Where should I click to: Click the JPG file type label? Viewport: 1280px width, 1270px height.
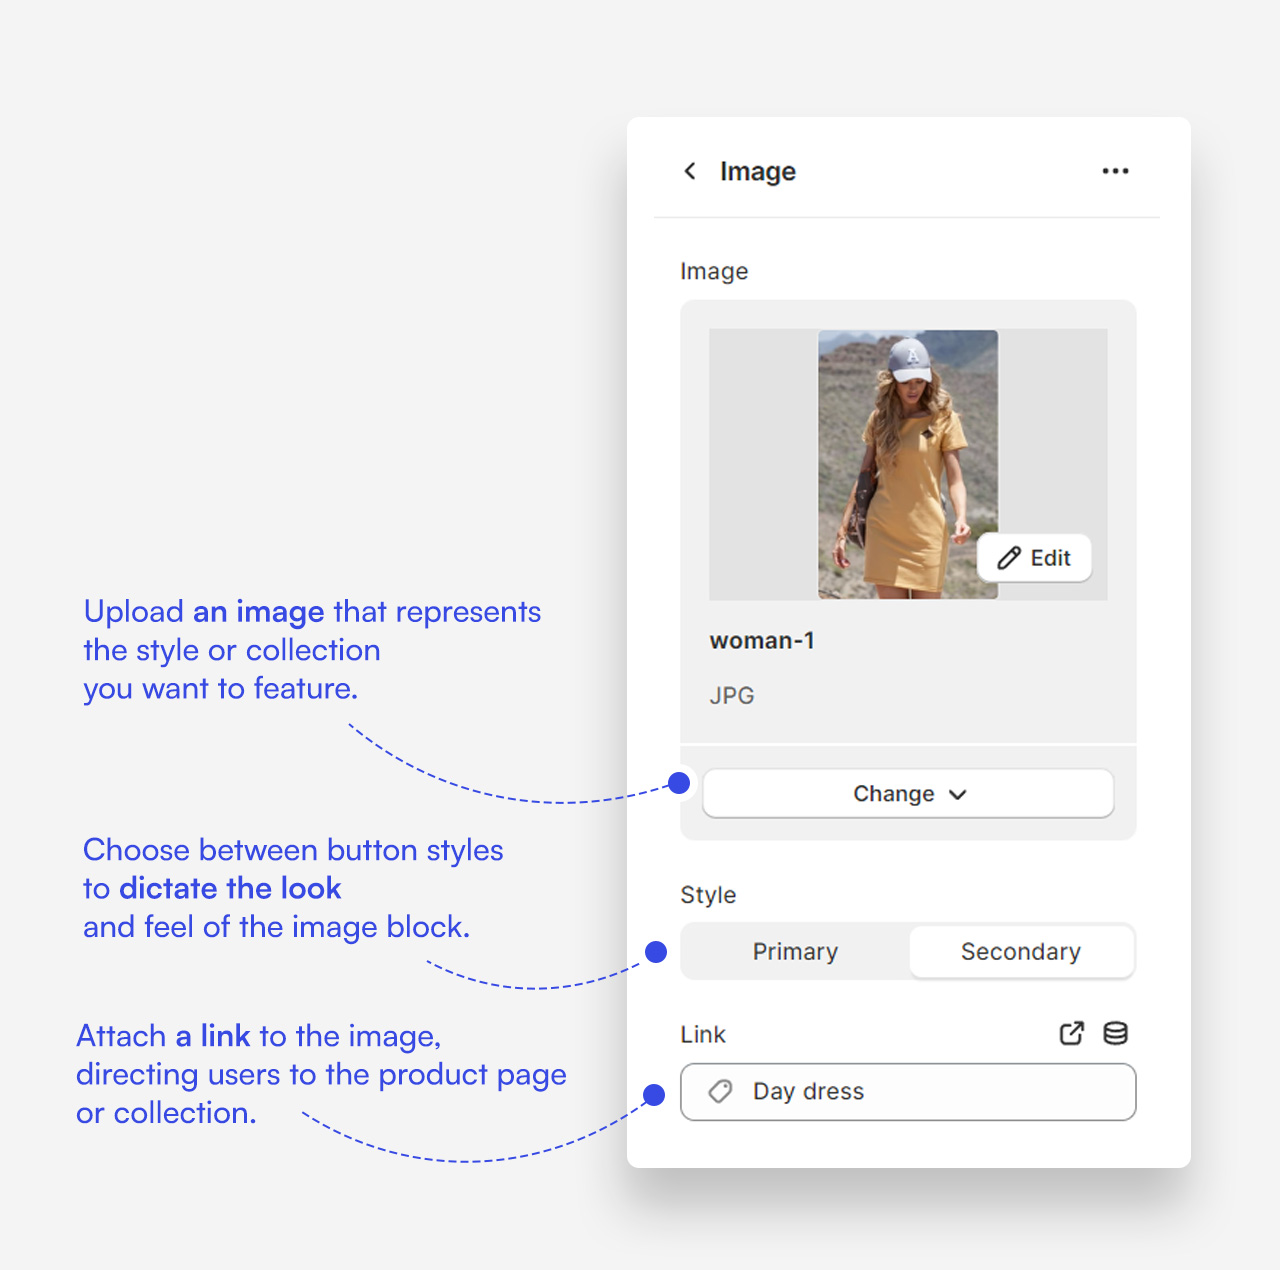pos(732,695)
